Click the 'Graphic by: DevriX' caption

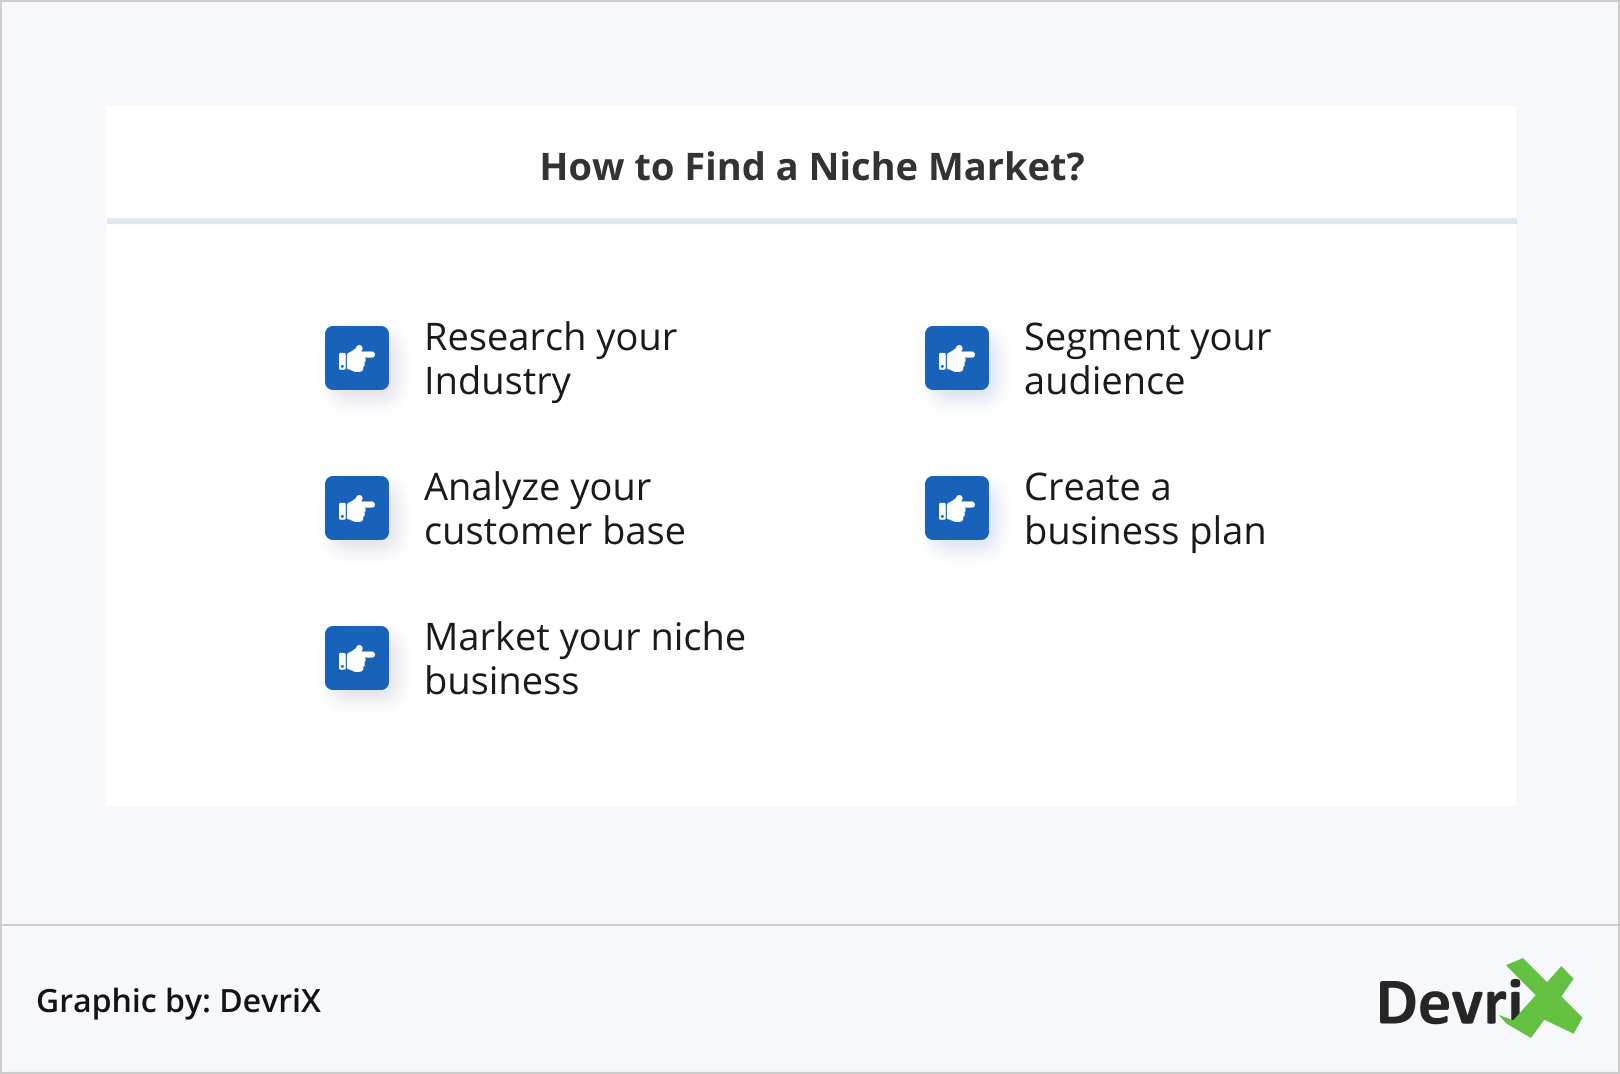(x=179, y=1001)
